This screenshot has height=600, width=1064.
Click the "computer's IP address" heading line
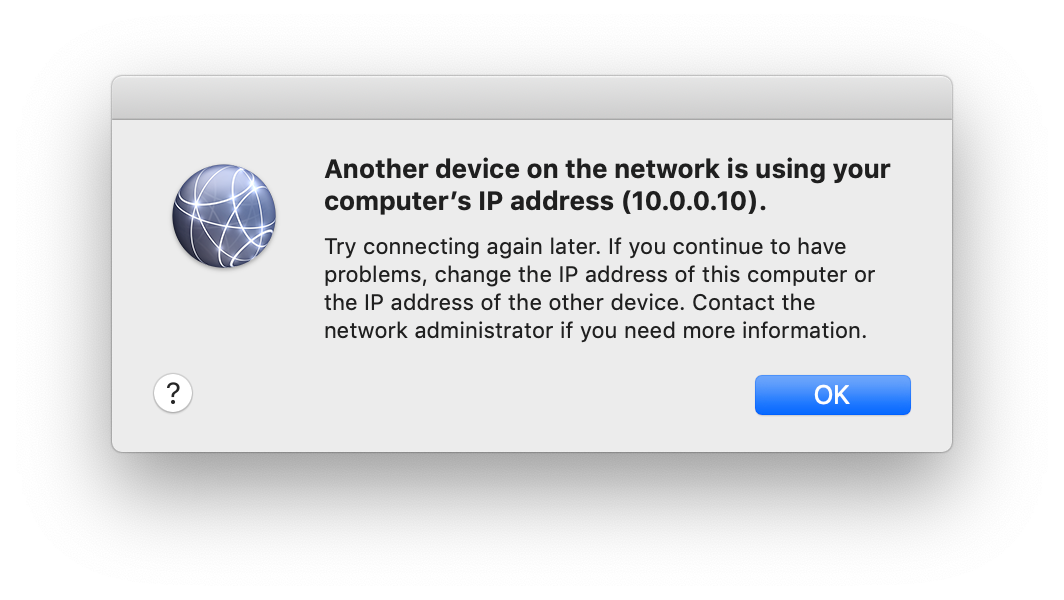pyautogui.click(x=470, y=200)
